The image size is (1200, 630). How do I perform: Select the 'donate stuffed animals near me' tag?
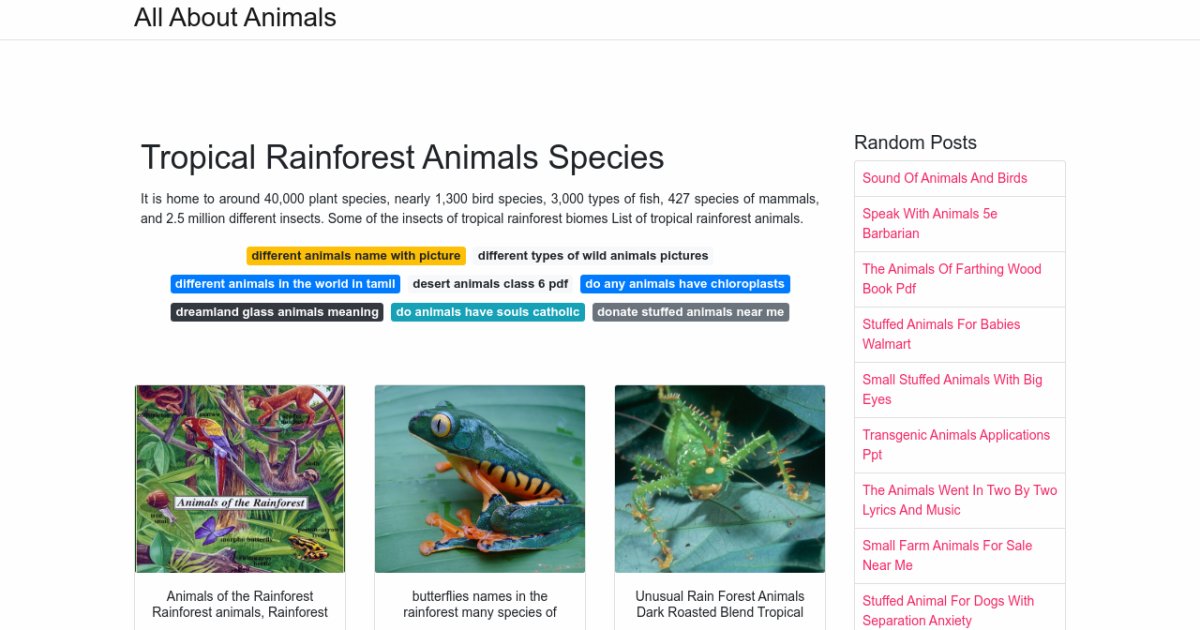690,312
